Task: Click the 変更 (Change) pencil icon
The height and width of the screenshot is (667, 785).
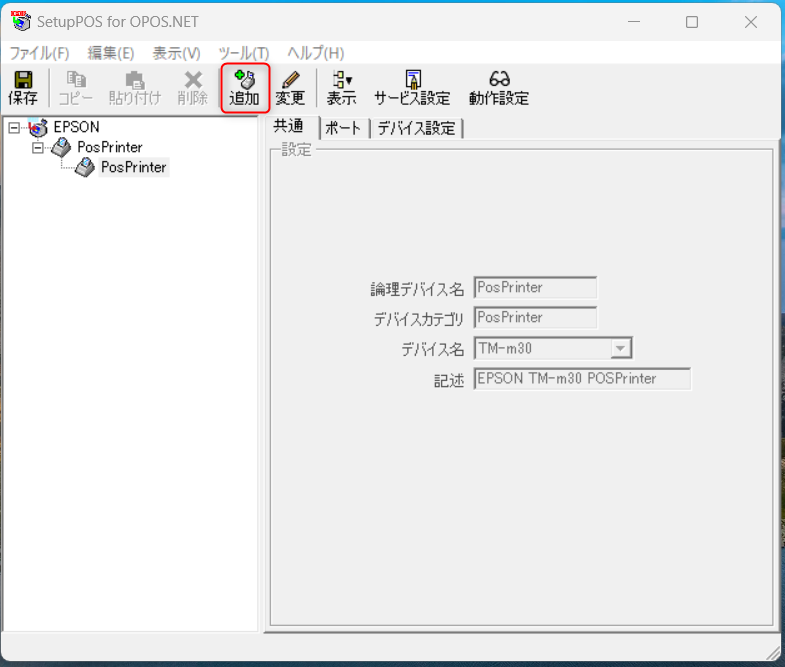Action: 290,87
